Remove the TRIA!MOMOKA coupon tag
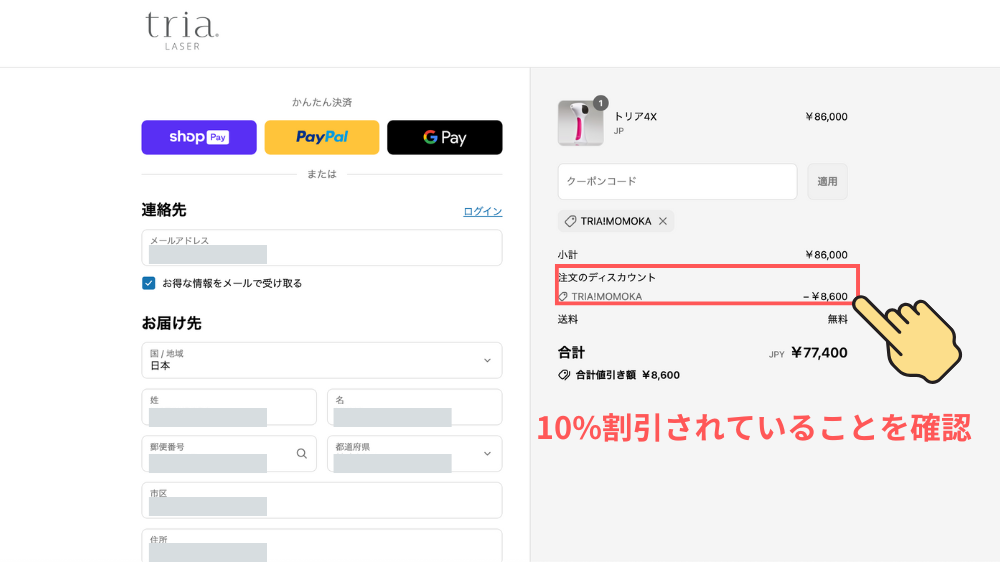 (663, 221)
